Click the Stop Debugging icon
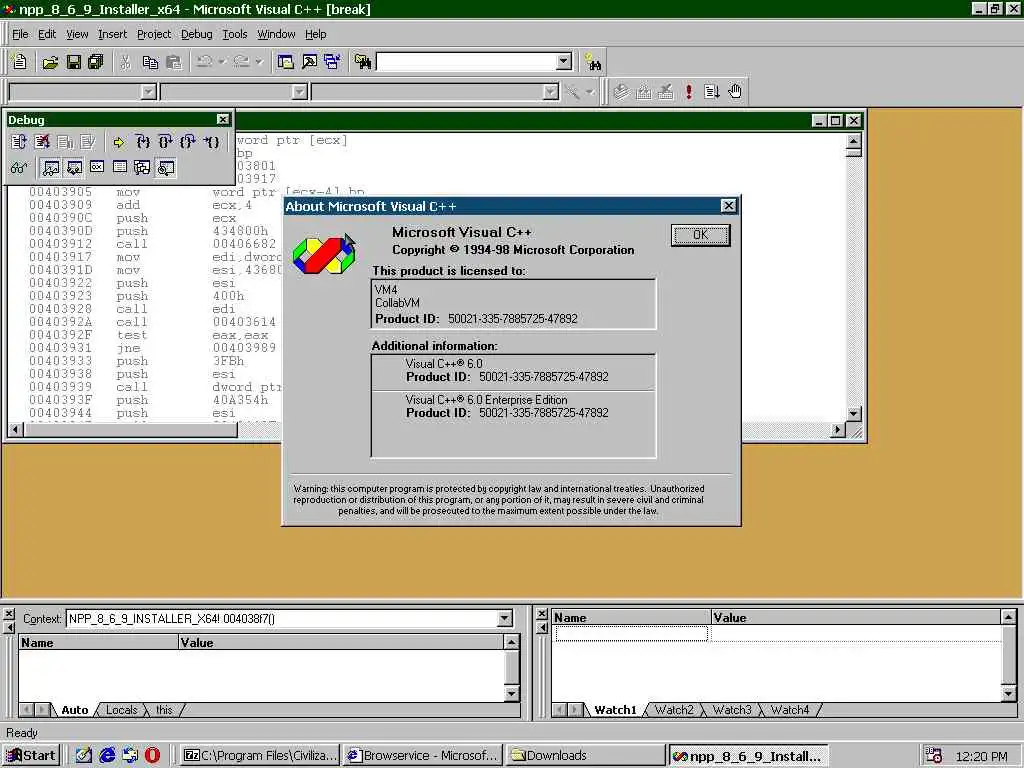This screenshot has height=768, width=1024. click(42, 142)
